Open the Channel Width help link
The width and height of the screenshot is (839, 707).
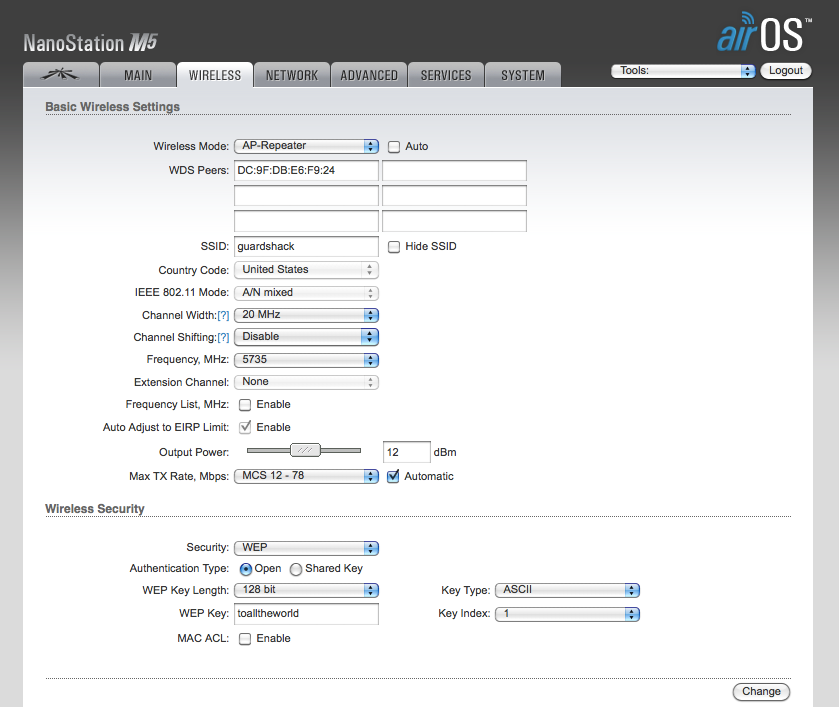click(222, 314)
